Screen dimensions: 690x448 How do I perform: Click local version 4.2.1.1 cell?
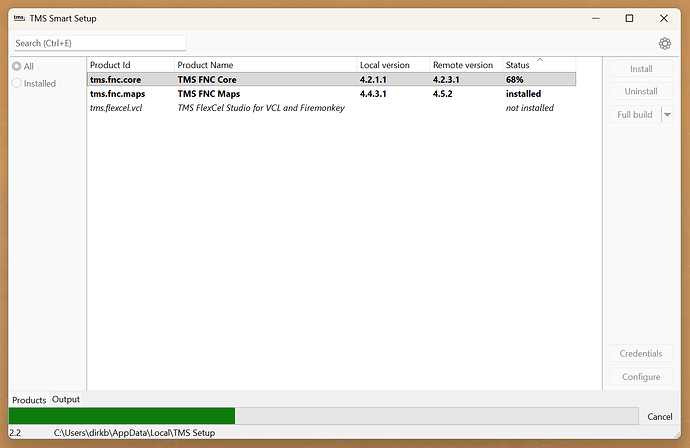[373, 80]
